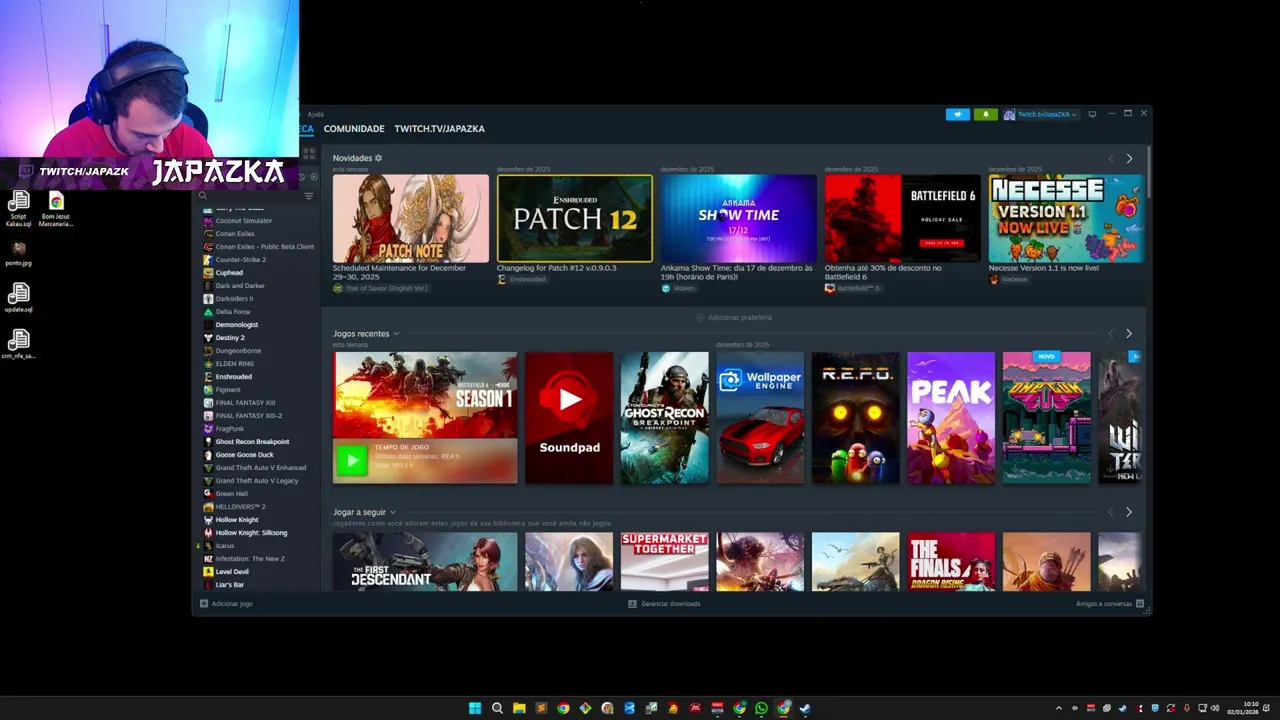Open The First Descendant suggestion tile
The width and height of the screenshot is (1280, 720).
[425, 561]
